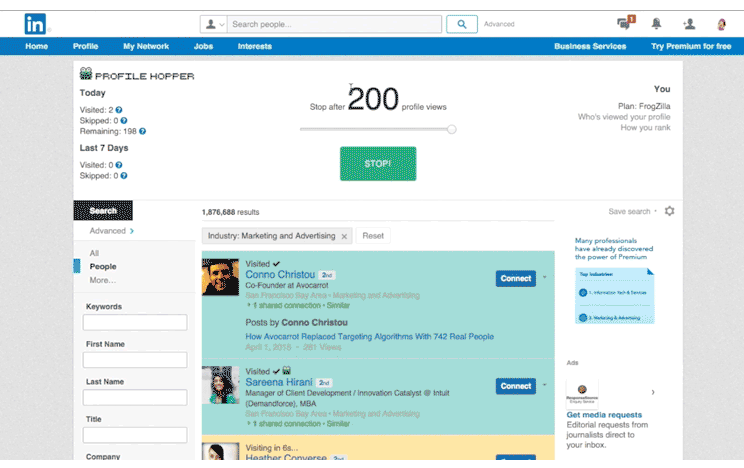Open Conno Christou's profile photo
The height and width of the screenshot is (468, 744).
[x=220, y=277]
